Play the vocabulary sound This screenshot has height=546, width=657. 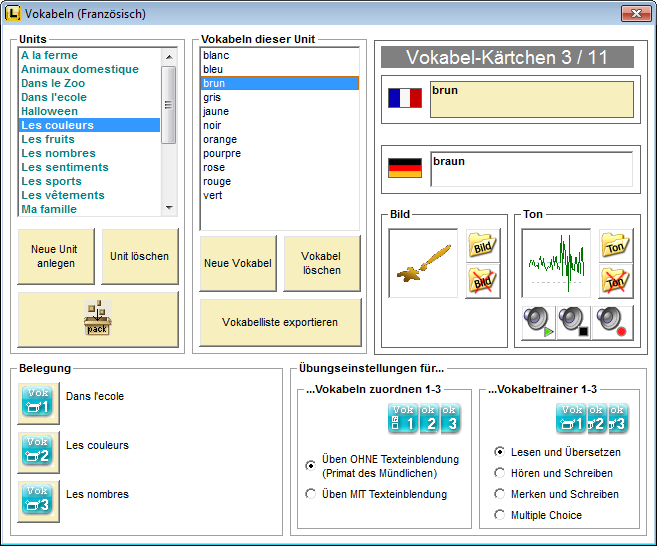[539, 322]
